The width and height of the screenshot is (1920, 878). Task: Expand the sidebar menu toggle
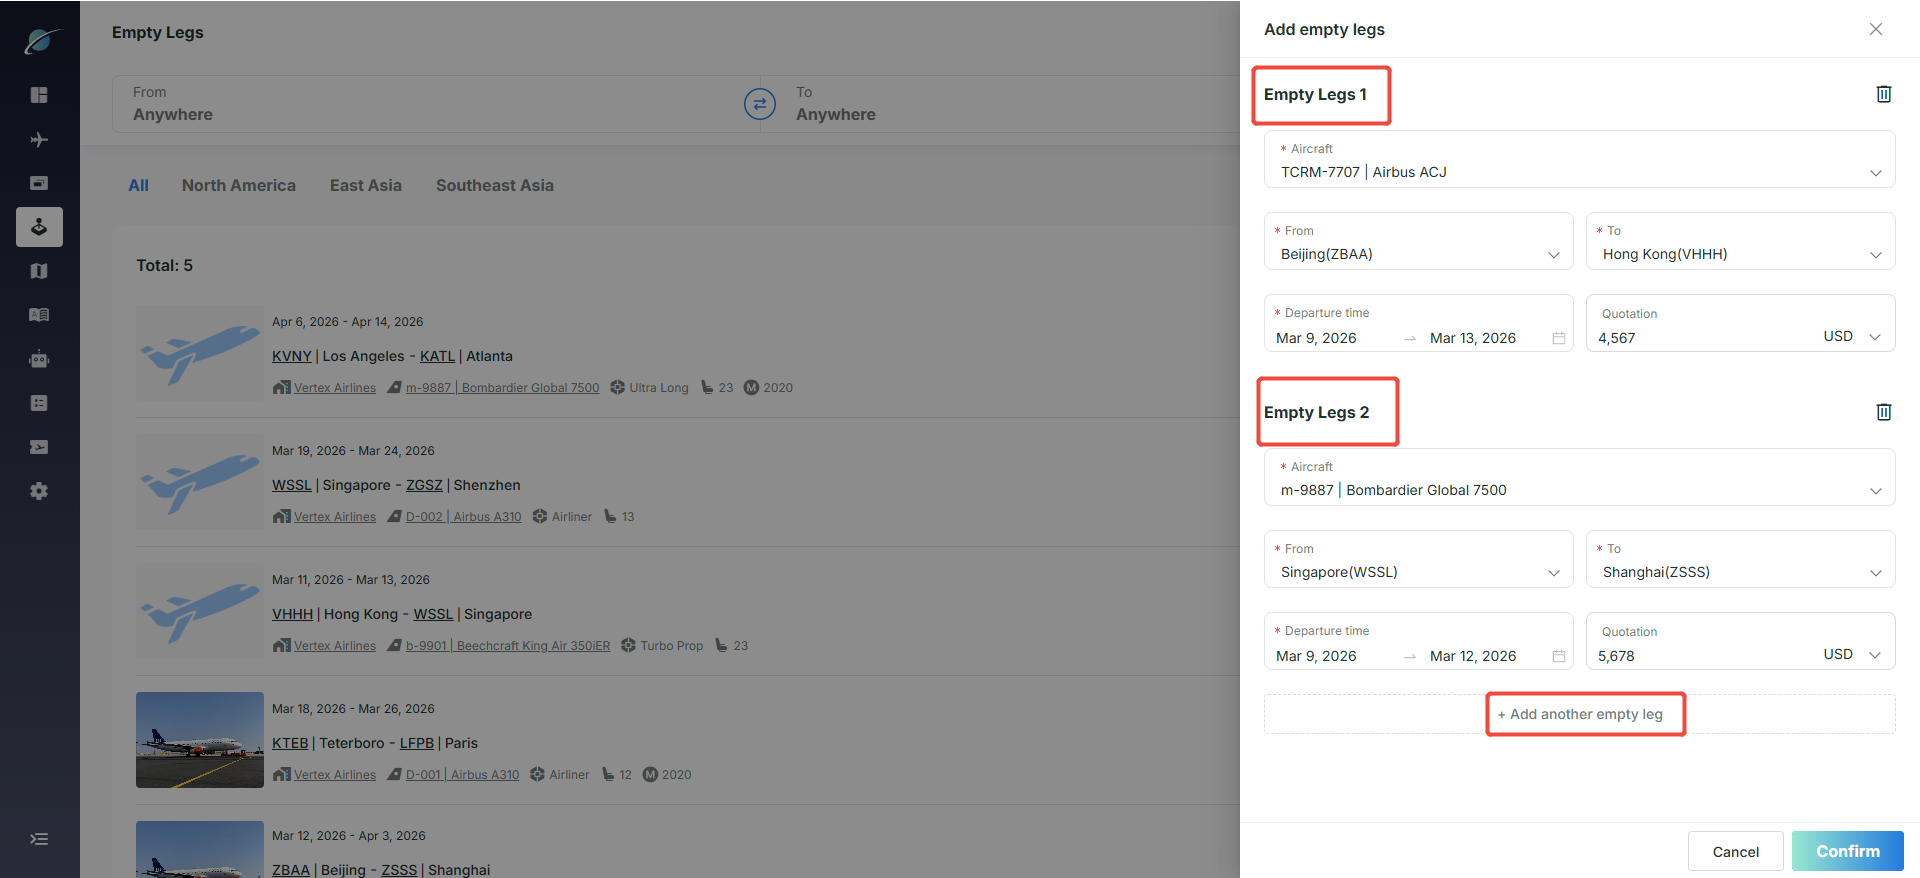[39, 839]
